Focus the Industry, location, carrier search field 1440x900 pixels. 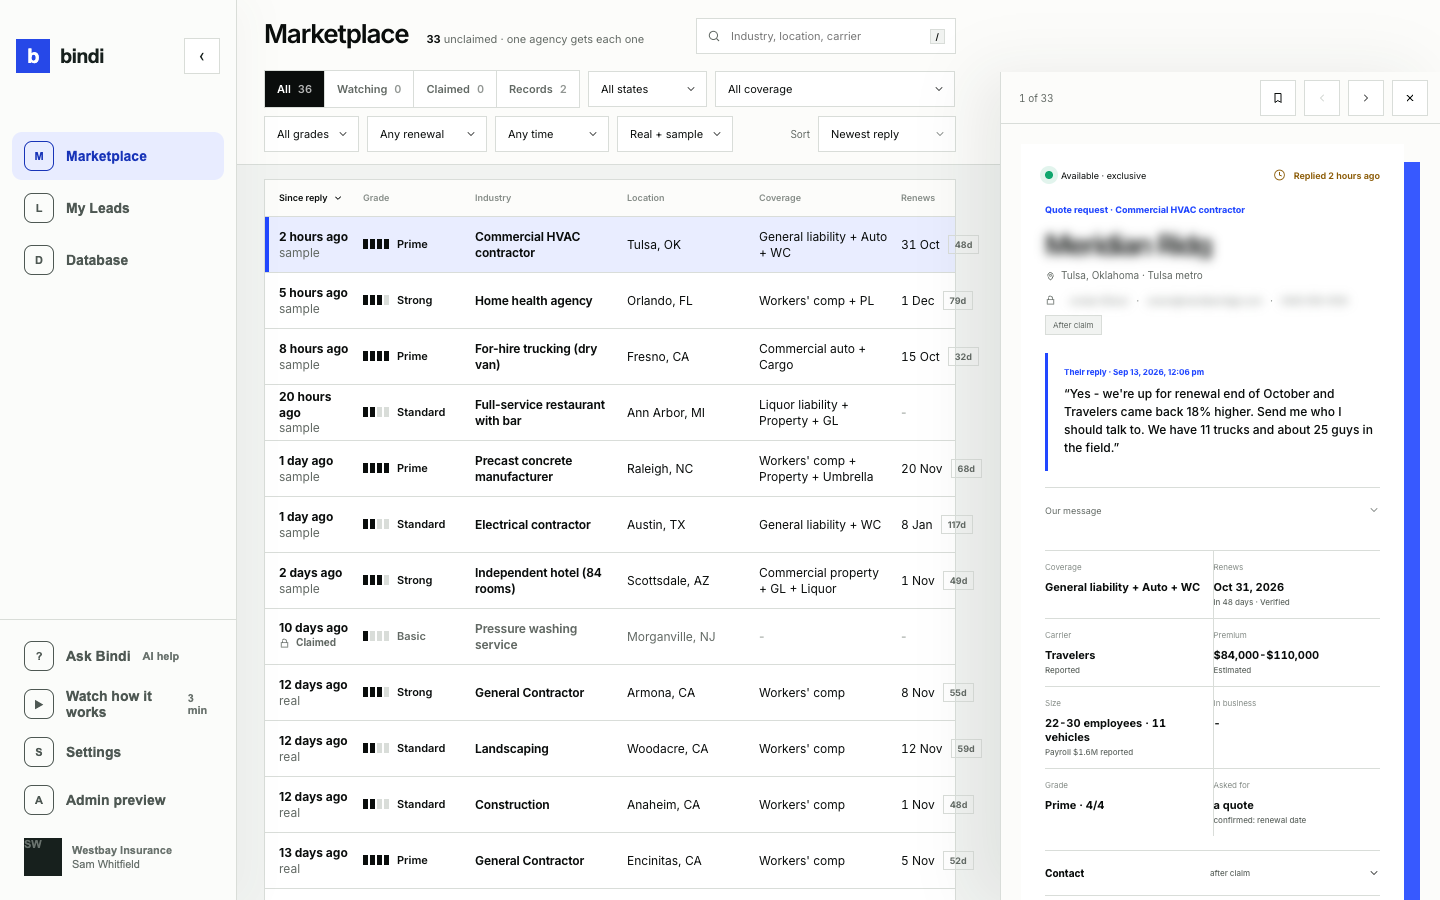pyautogui.click(x=826, y=36)
